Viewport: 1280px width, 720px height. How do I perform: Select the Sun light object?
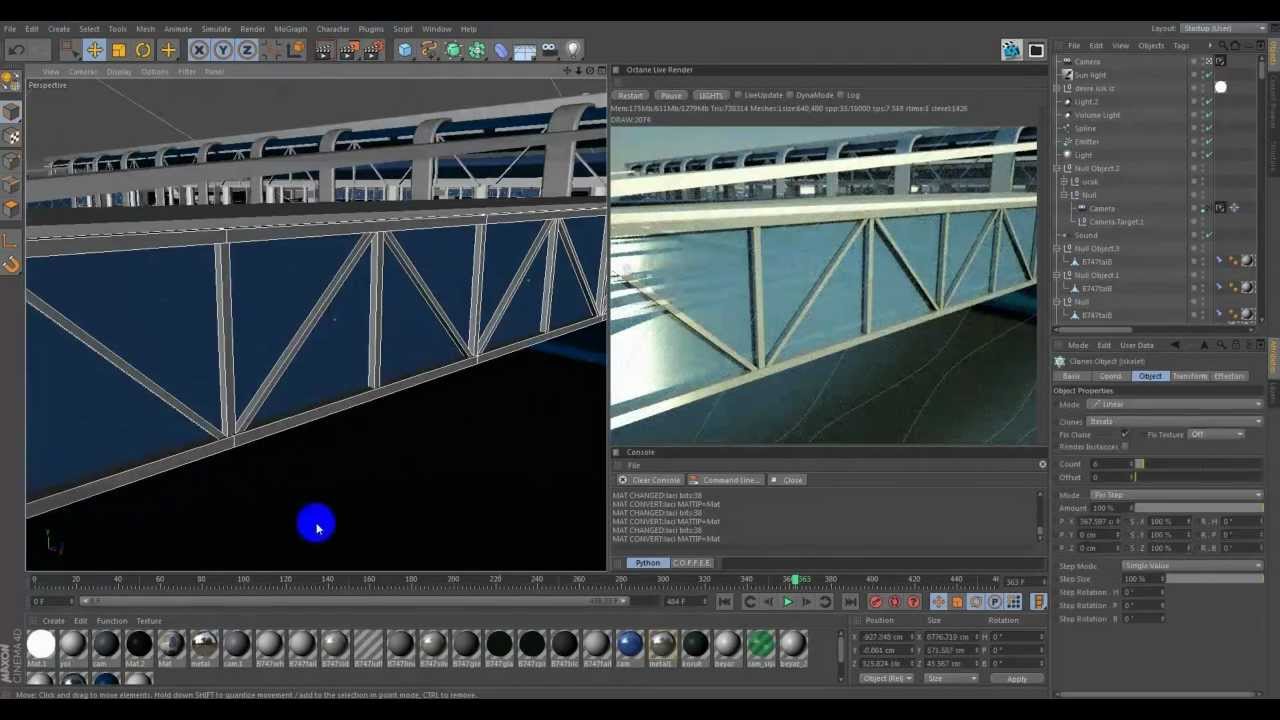(1090, 75)
